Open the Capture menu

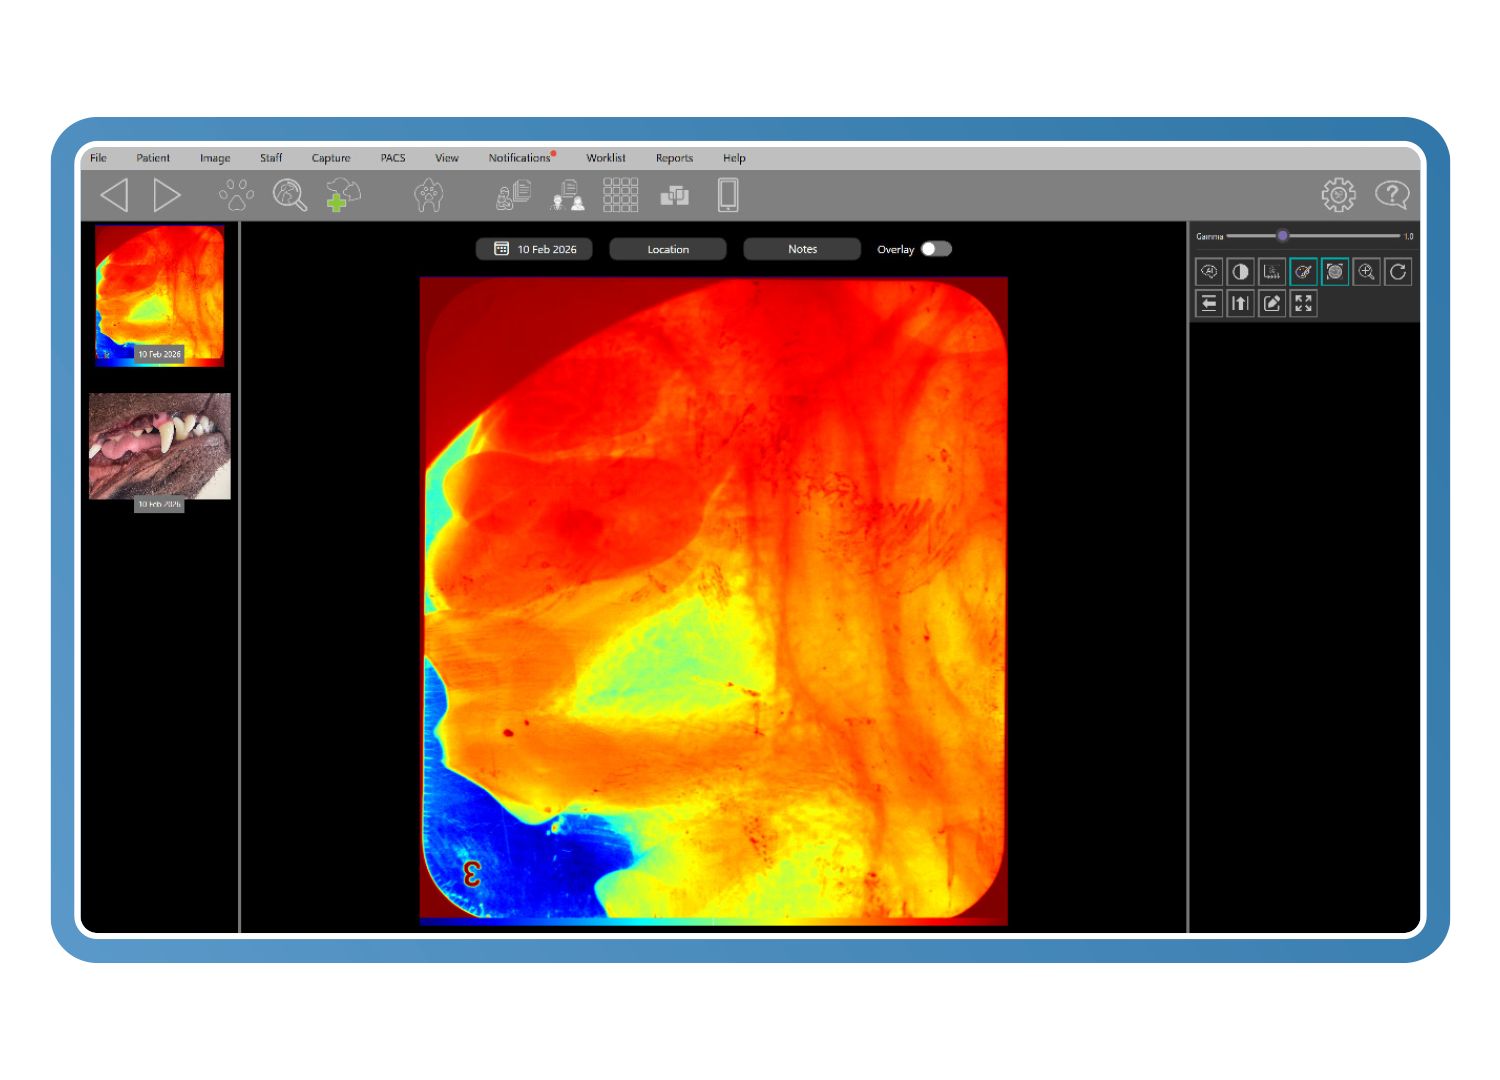[331, 158]
